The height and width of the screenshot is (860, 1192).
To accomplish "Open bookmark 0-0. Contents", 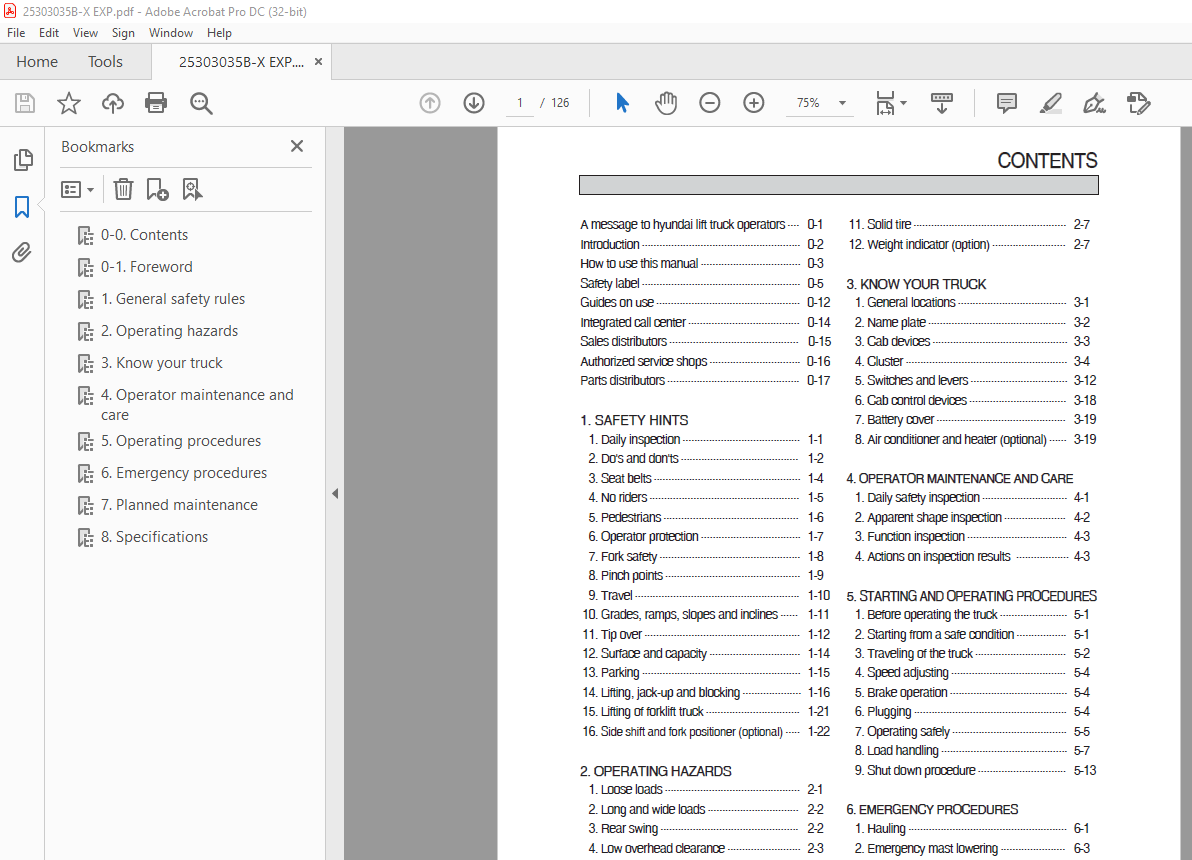I will (x=144, y=235).
